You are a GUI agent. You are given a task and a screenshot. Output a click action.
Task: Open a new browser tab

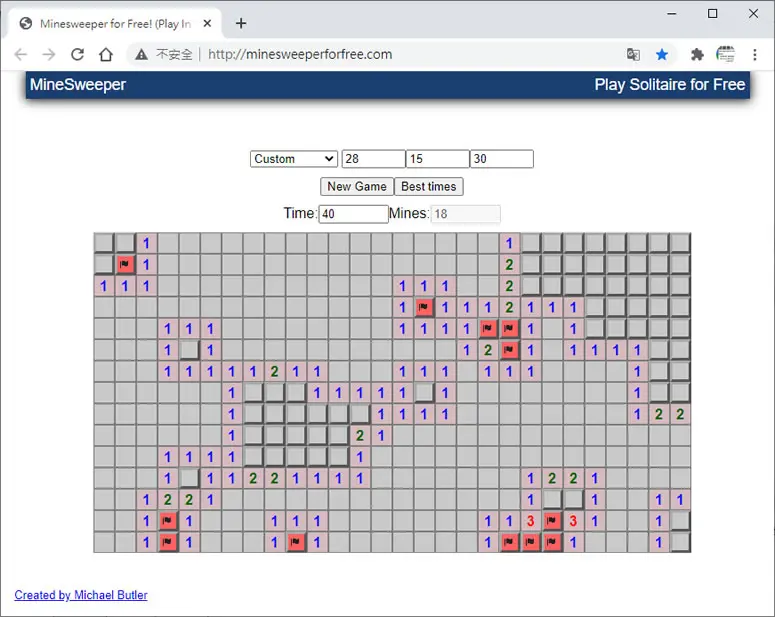point(241,23)
